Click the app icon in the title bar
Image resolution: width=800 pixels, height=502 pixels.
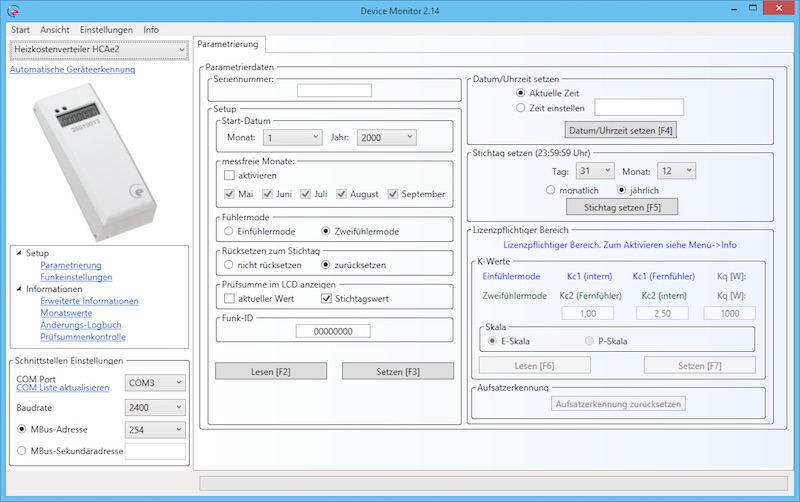(x=12, y=10)
